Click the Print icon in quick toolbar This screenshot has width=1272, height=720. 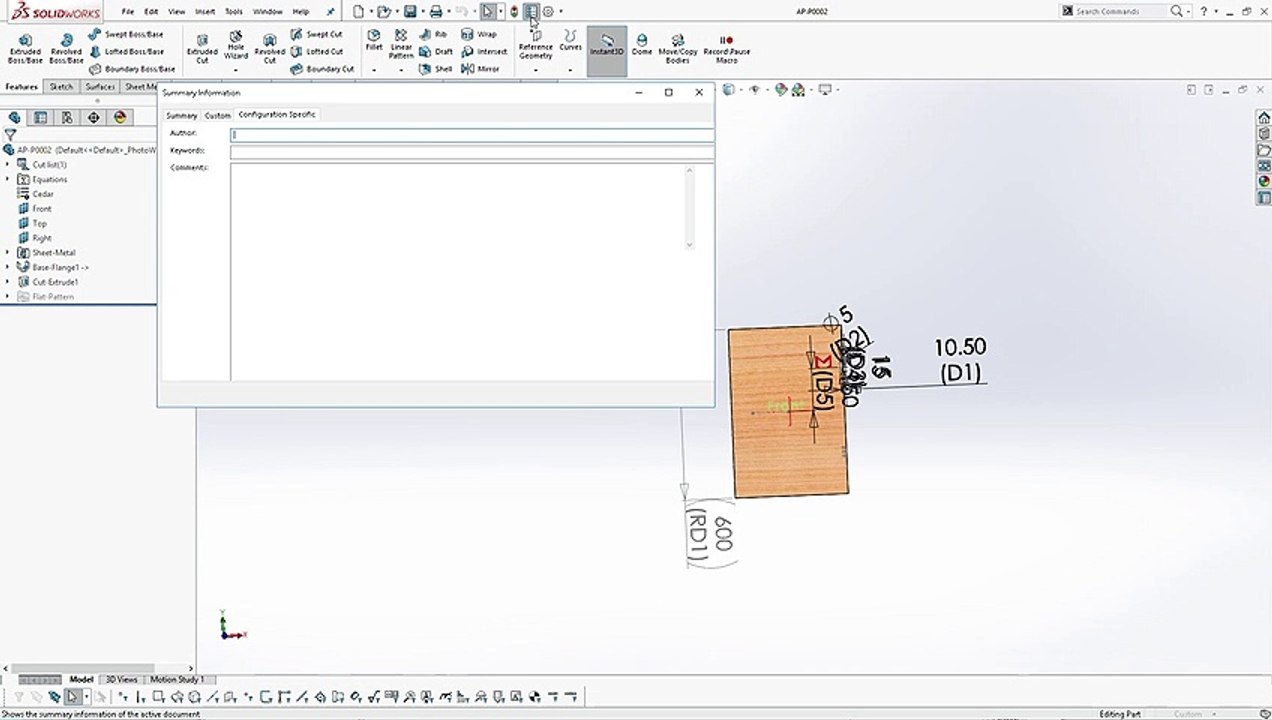click(436, 11)
